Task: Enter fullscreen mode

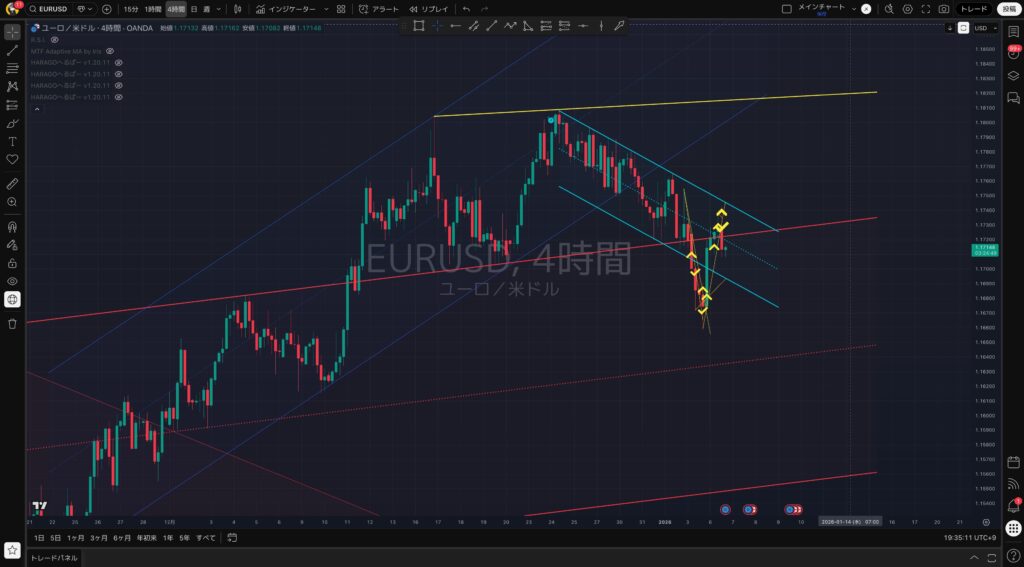Action: pyautogui.click(x=925, y=9)
